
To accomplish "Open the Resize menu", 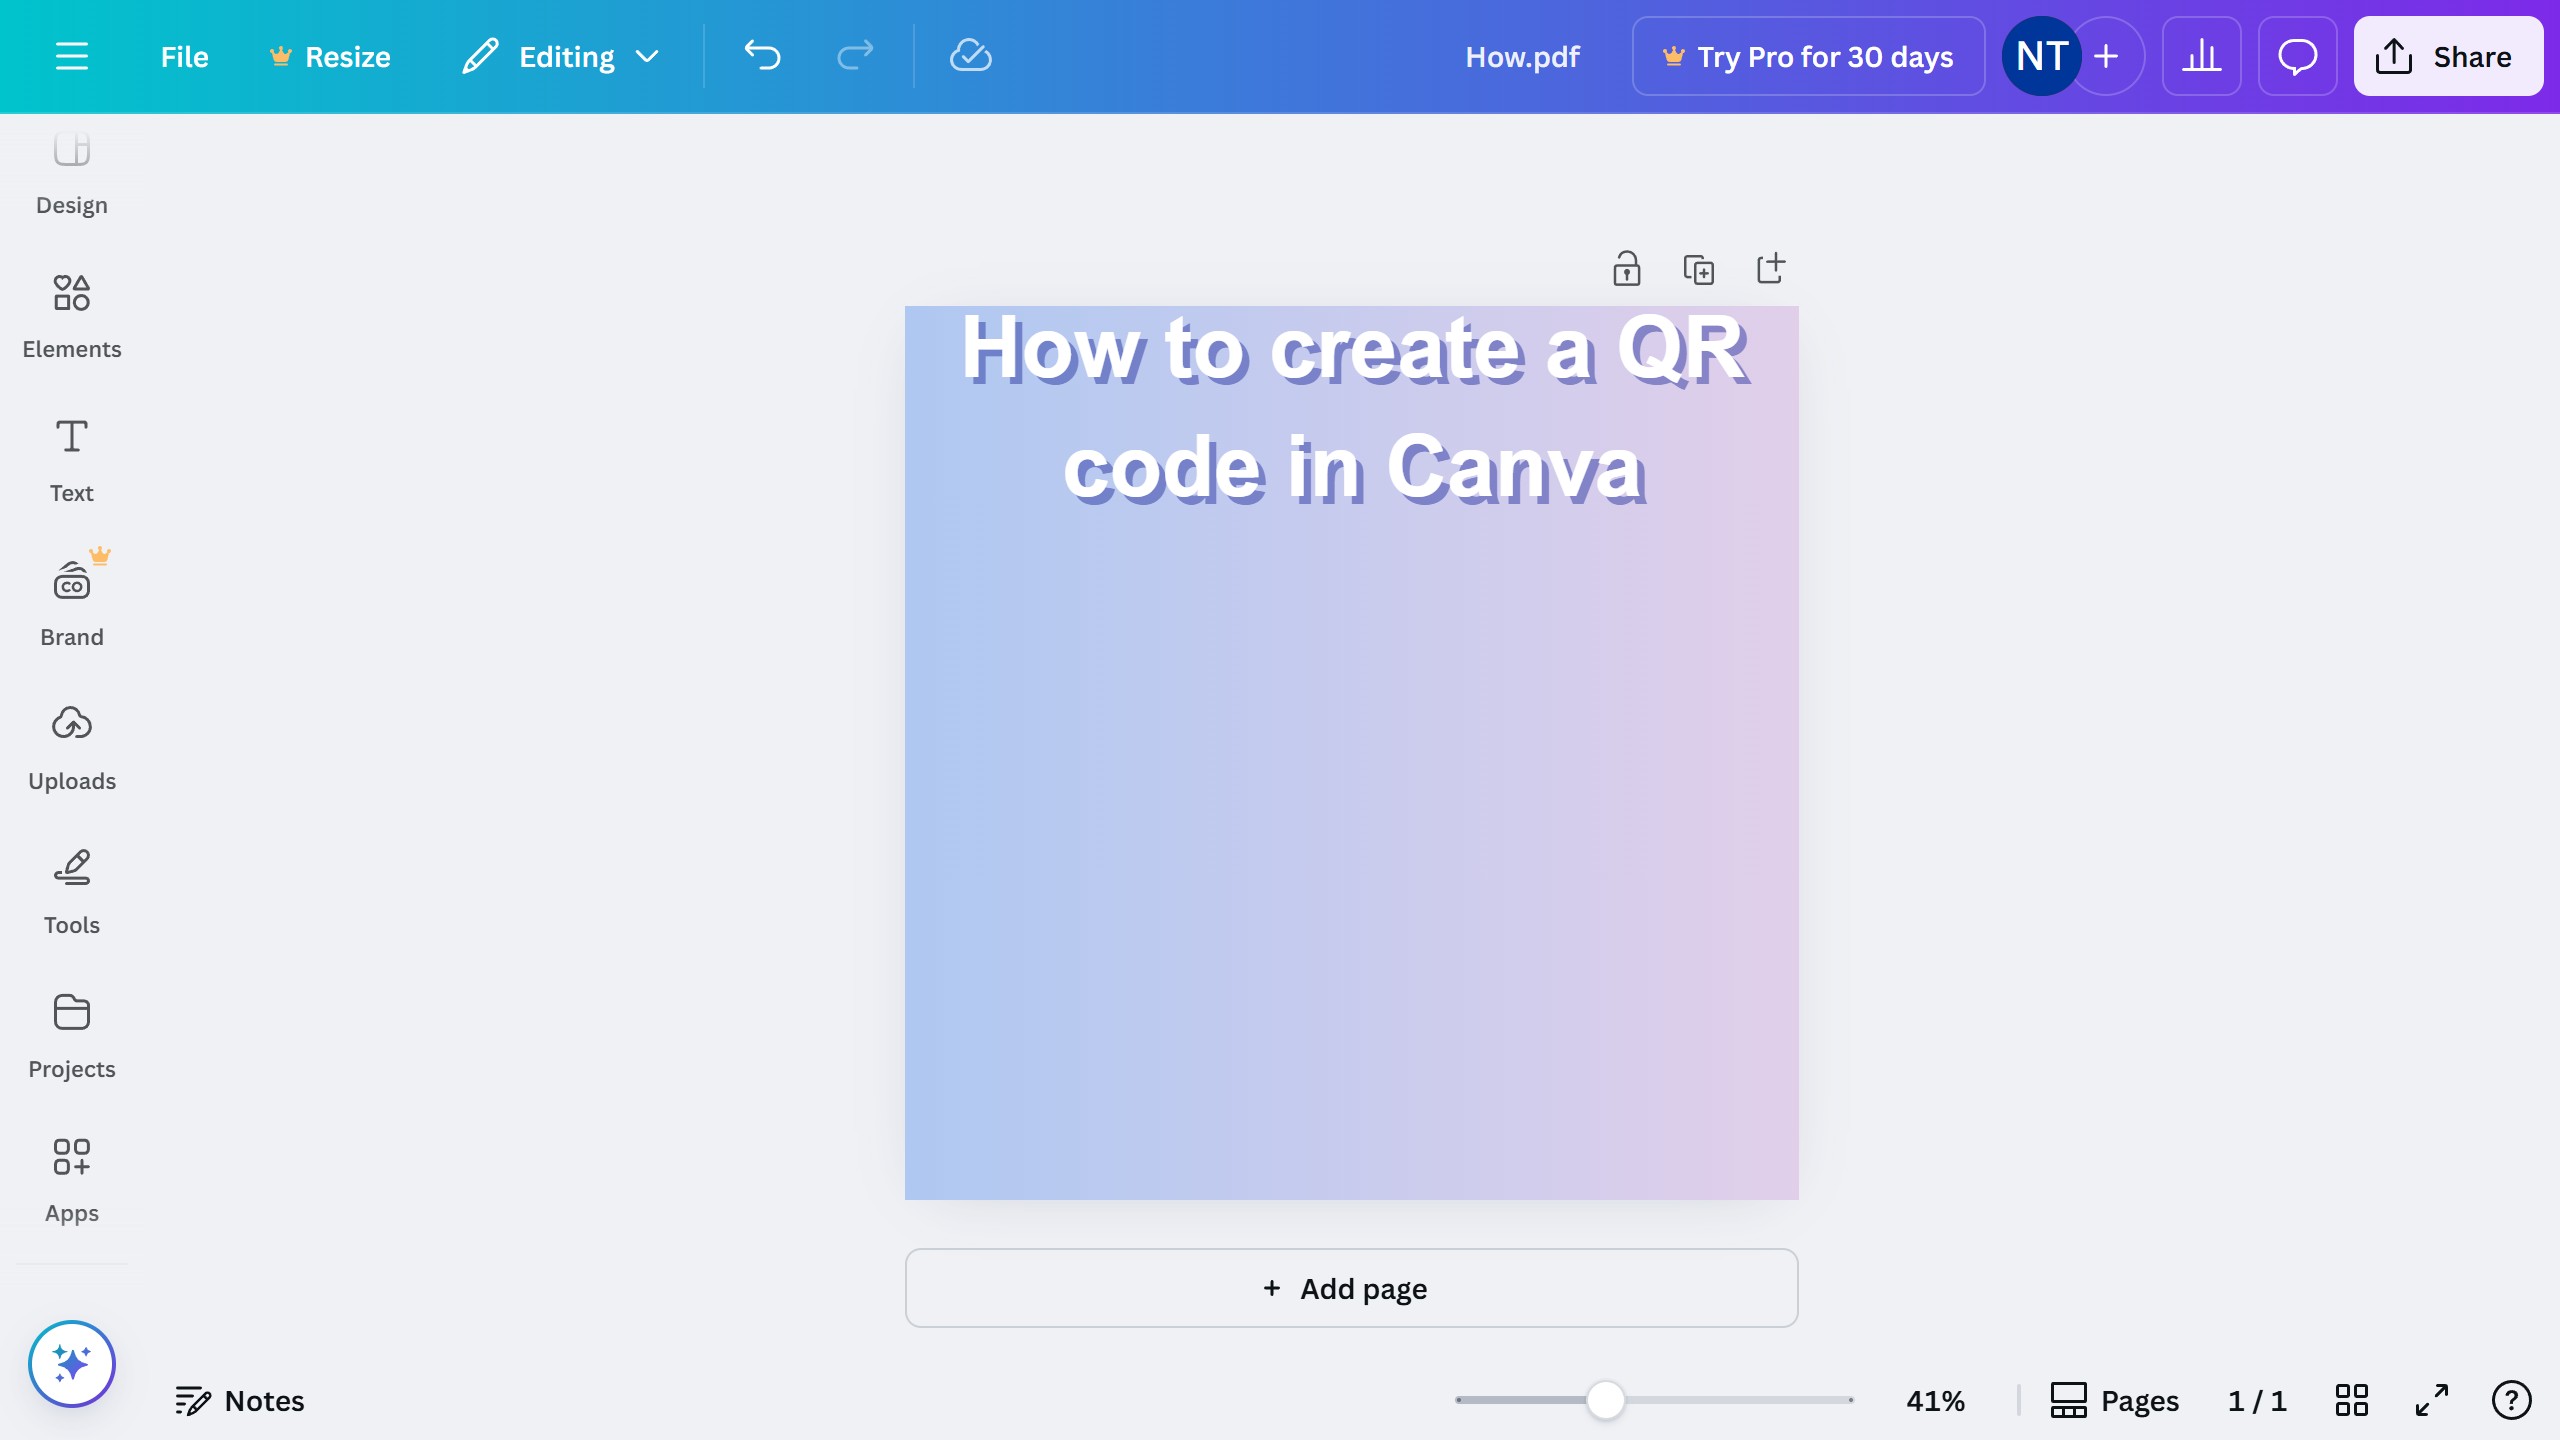I will coord(330,56).
